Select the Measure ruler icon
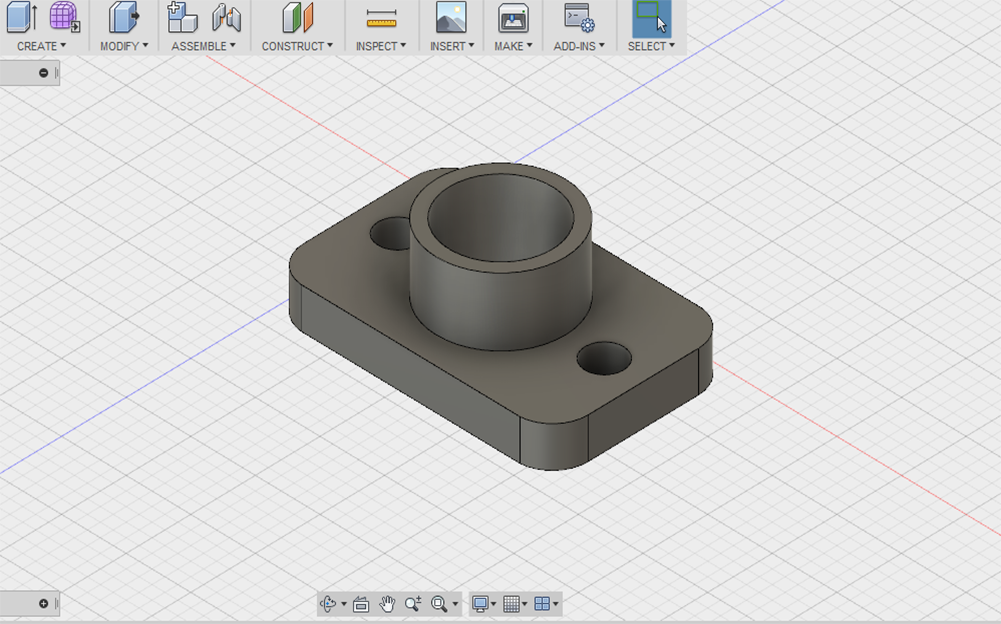 click(381, 18)
